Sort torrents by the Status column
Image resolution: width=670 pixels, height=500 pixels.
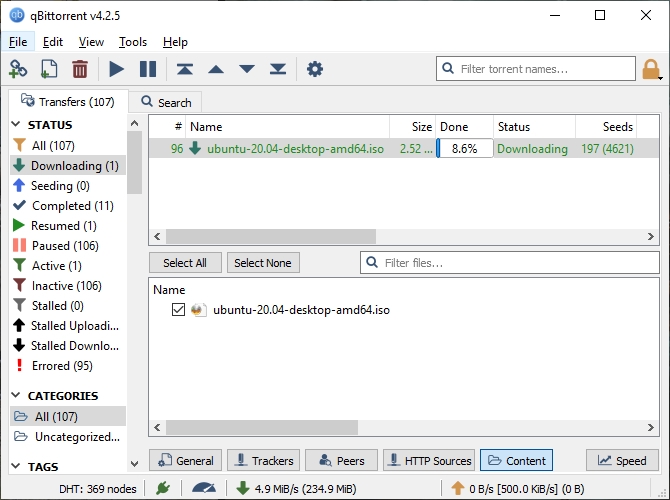click(x=535, y=126)
